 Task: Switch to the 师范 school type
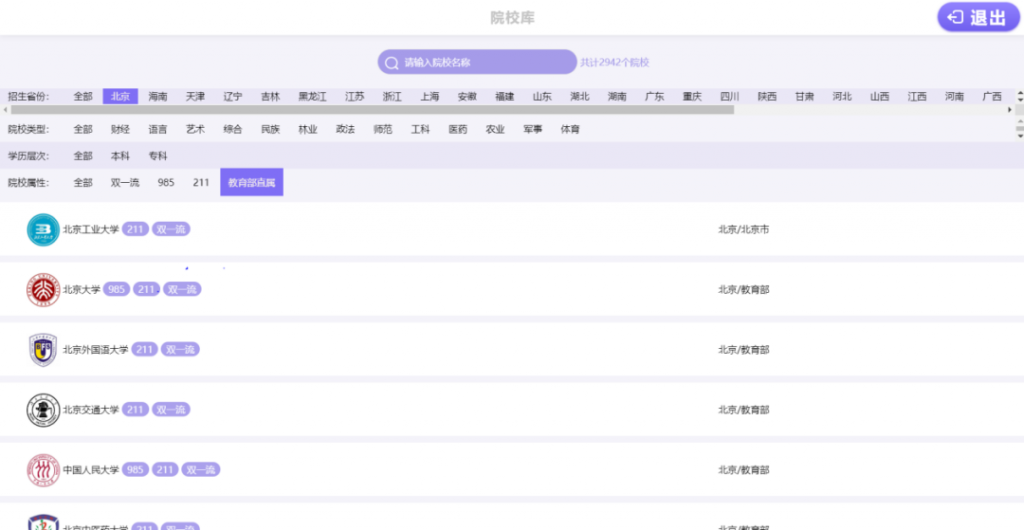(383, 129)
